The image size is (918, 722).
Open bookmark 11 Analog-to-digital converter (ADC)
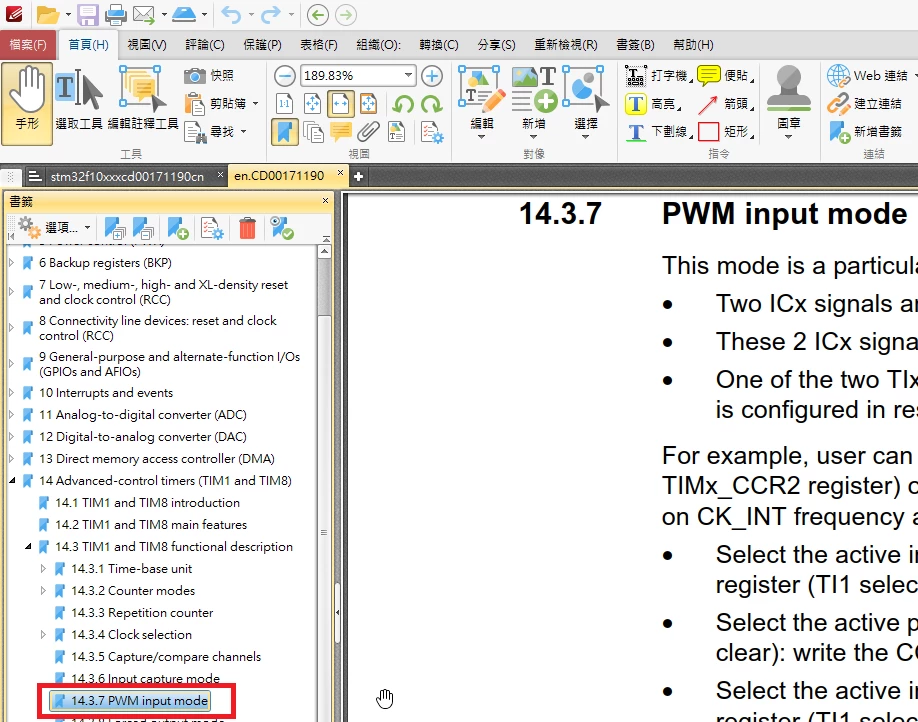[142, 415]
